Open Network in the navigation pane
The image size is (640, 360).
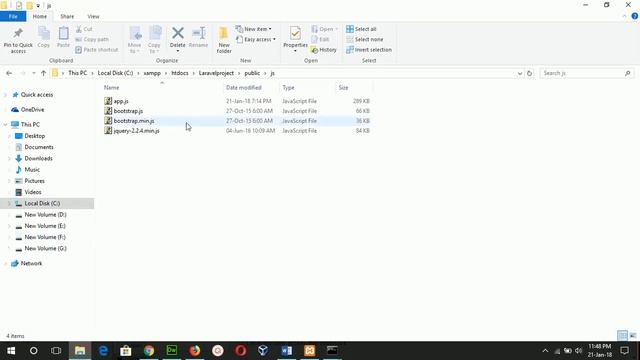tap(31, 263)
